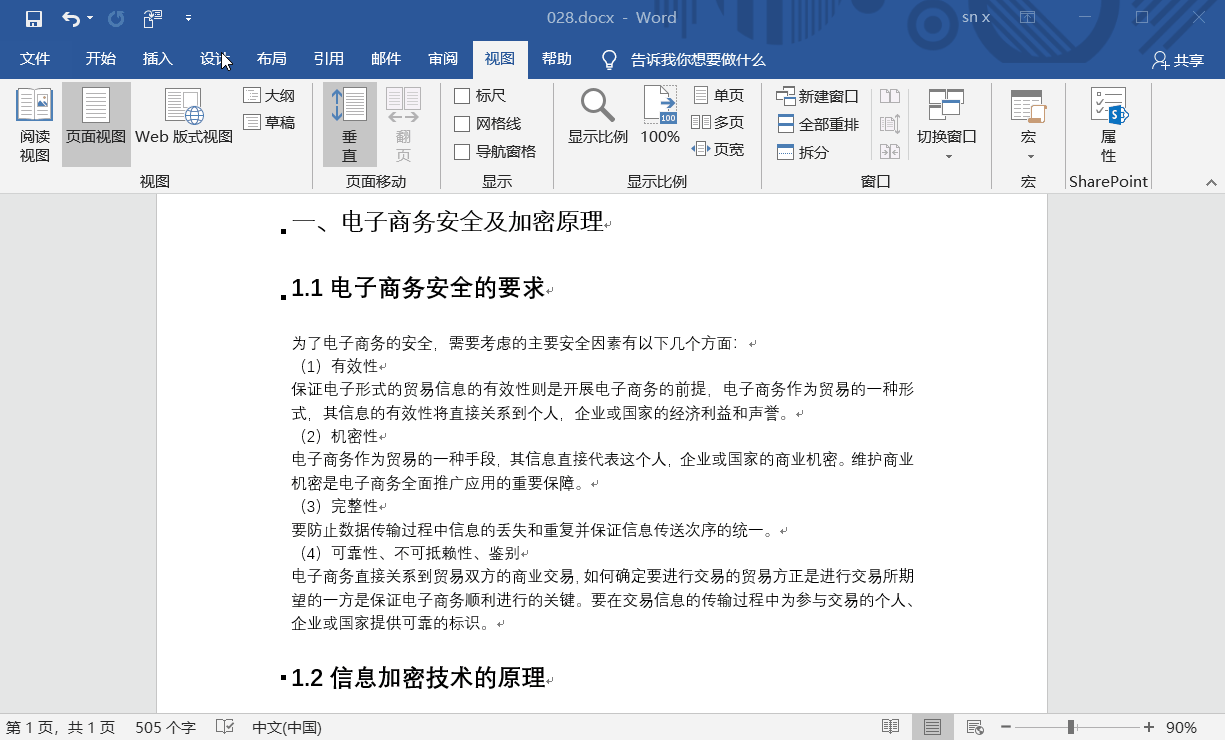Choose 页宽 page width zoom
1225x740 pixels.
718,149
